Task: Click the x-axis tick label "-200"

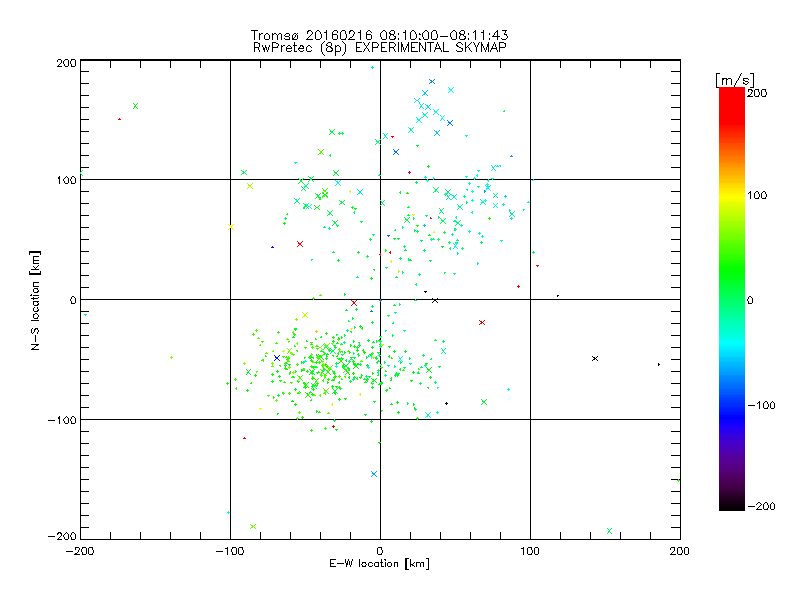Action: pyautogui.click(x=80, y=551)
